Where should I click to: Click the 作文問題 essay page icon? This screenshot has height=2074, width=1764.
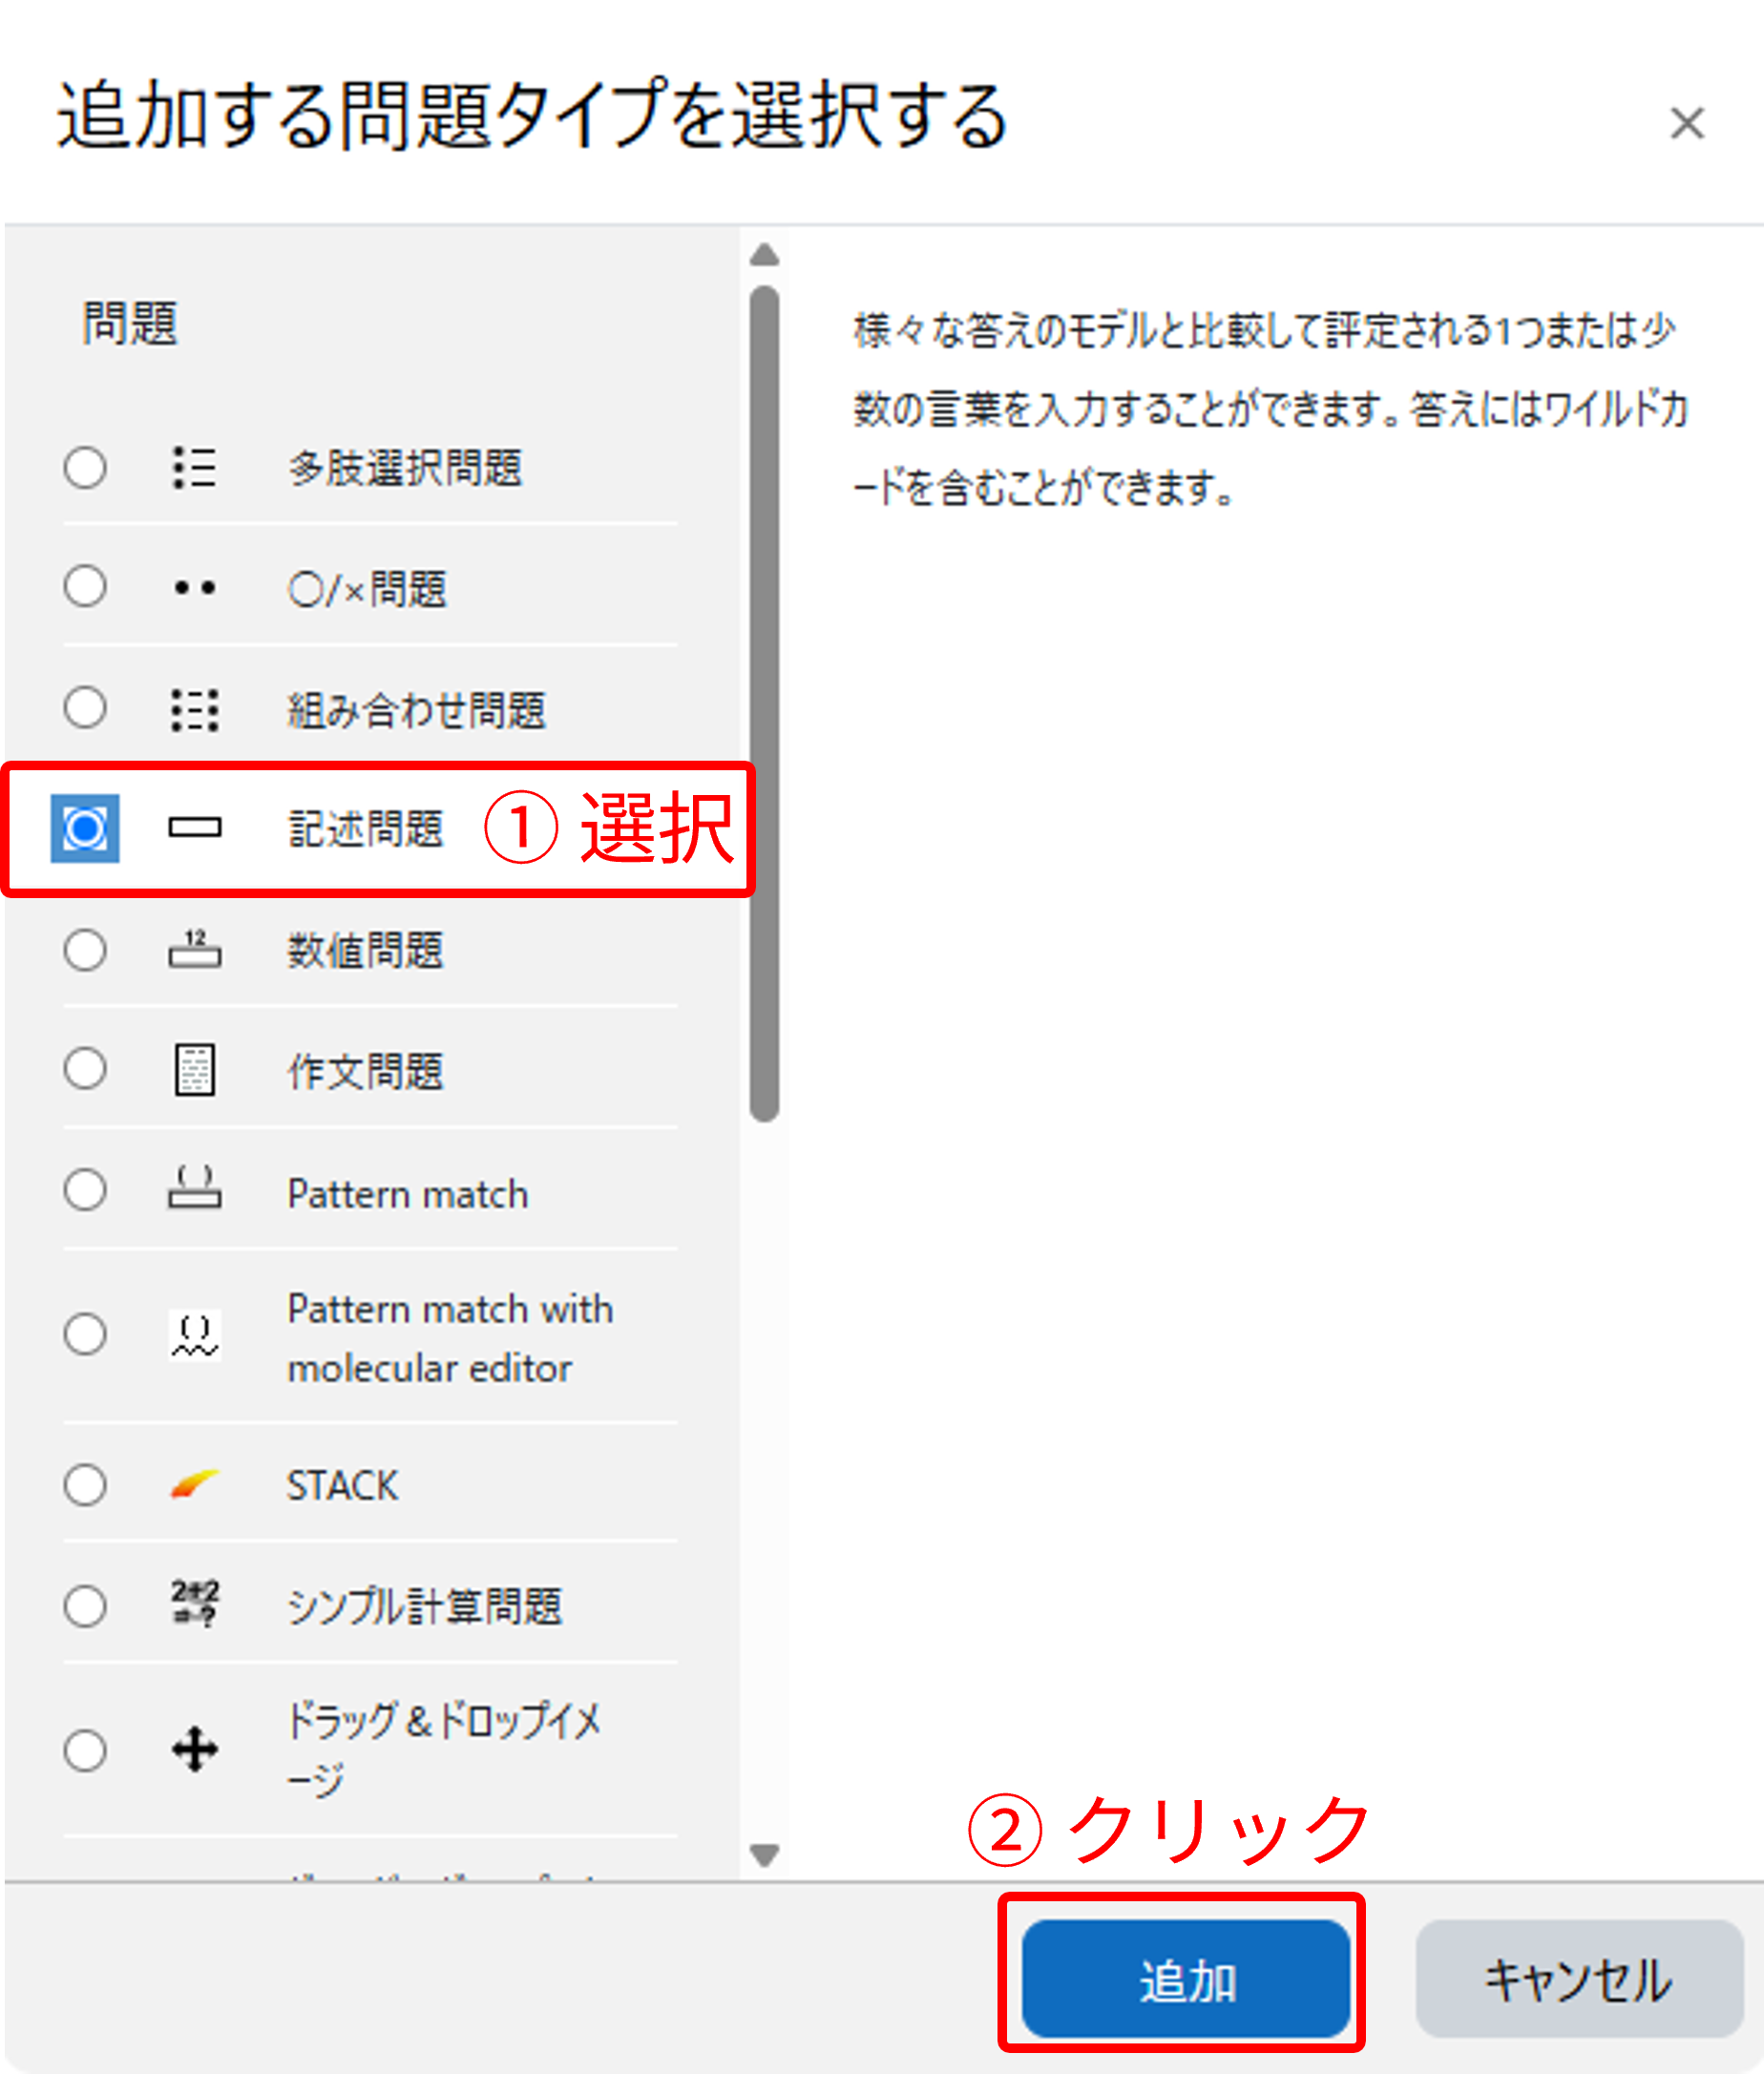pyautogui.click(x=194, y=1070)
